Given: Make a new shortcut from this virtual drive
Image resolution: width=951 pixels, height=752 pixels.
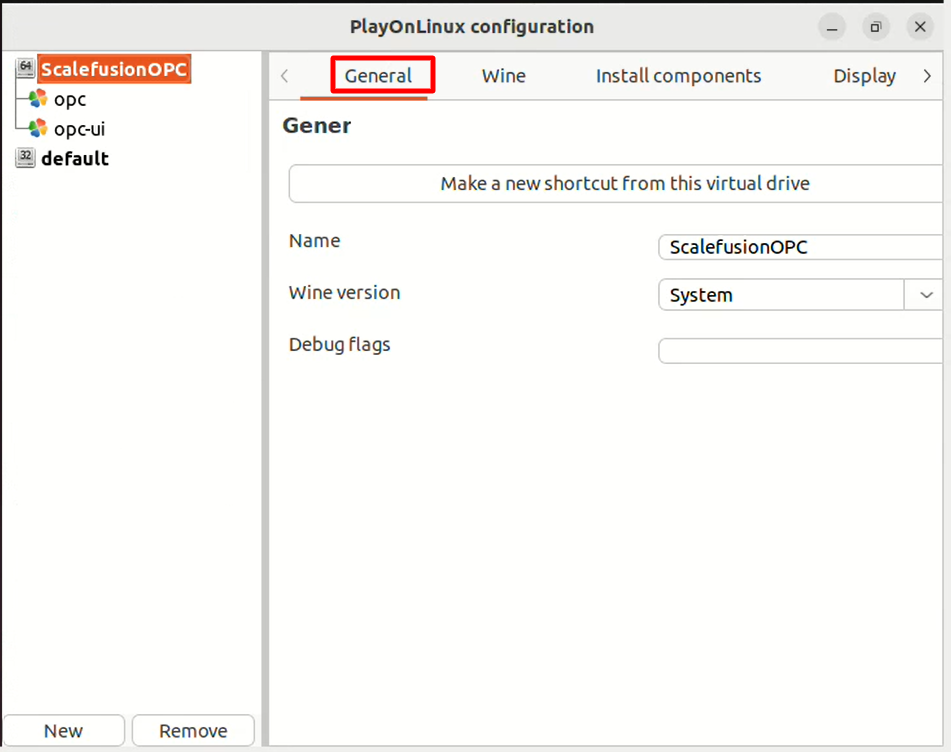Looking at the screenshot, I should pos(616,183).
